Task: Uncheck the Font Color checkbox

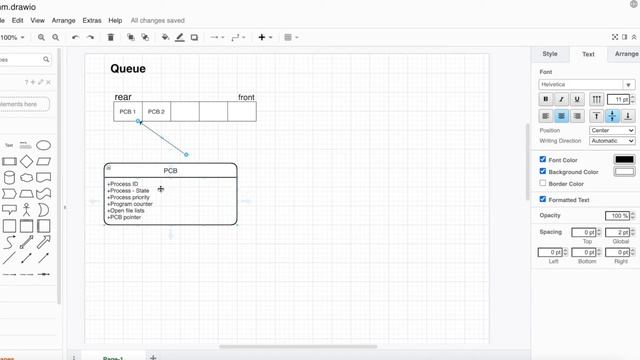Action: pyautogui.click(x=542, y=159)
